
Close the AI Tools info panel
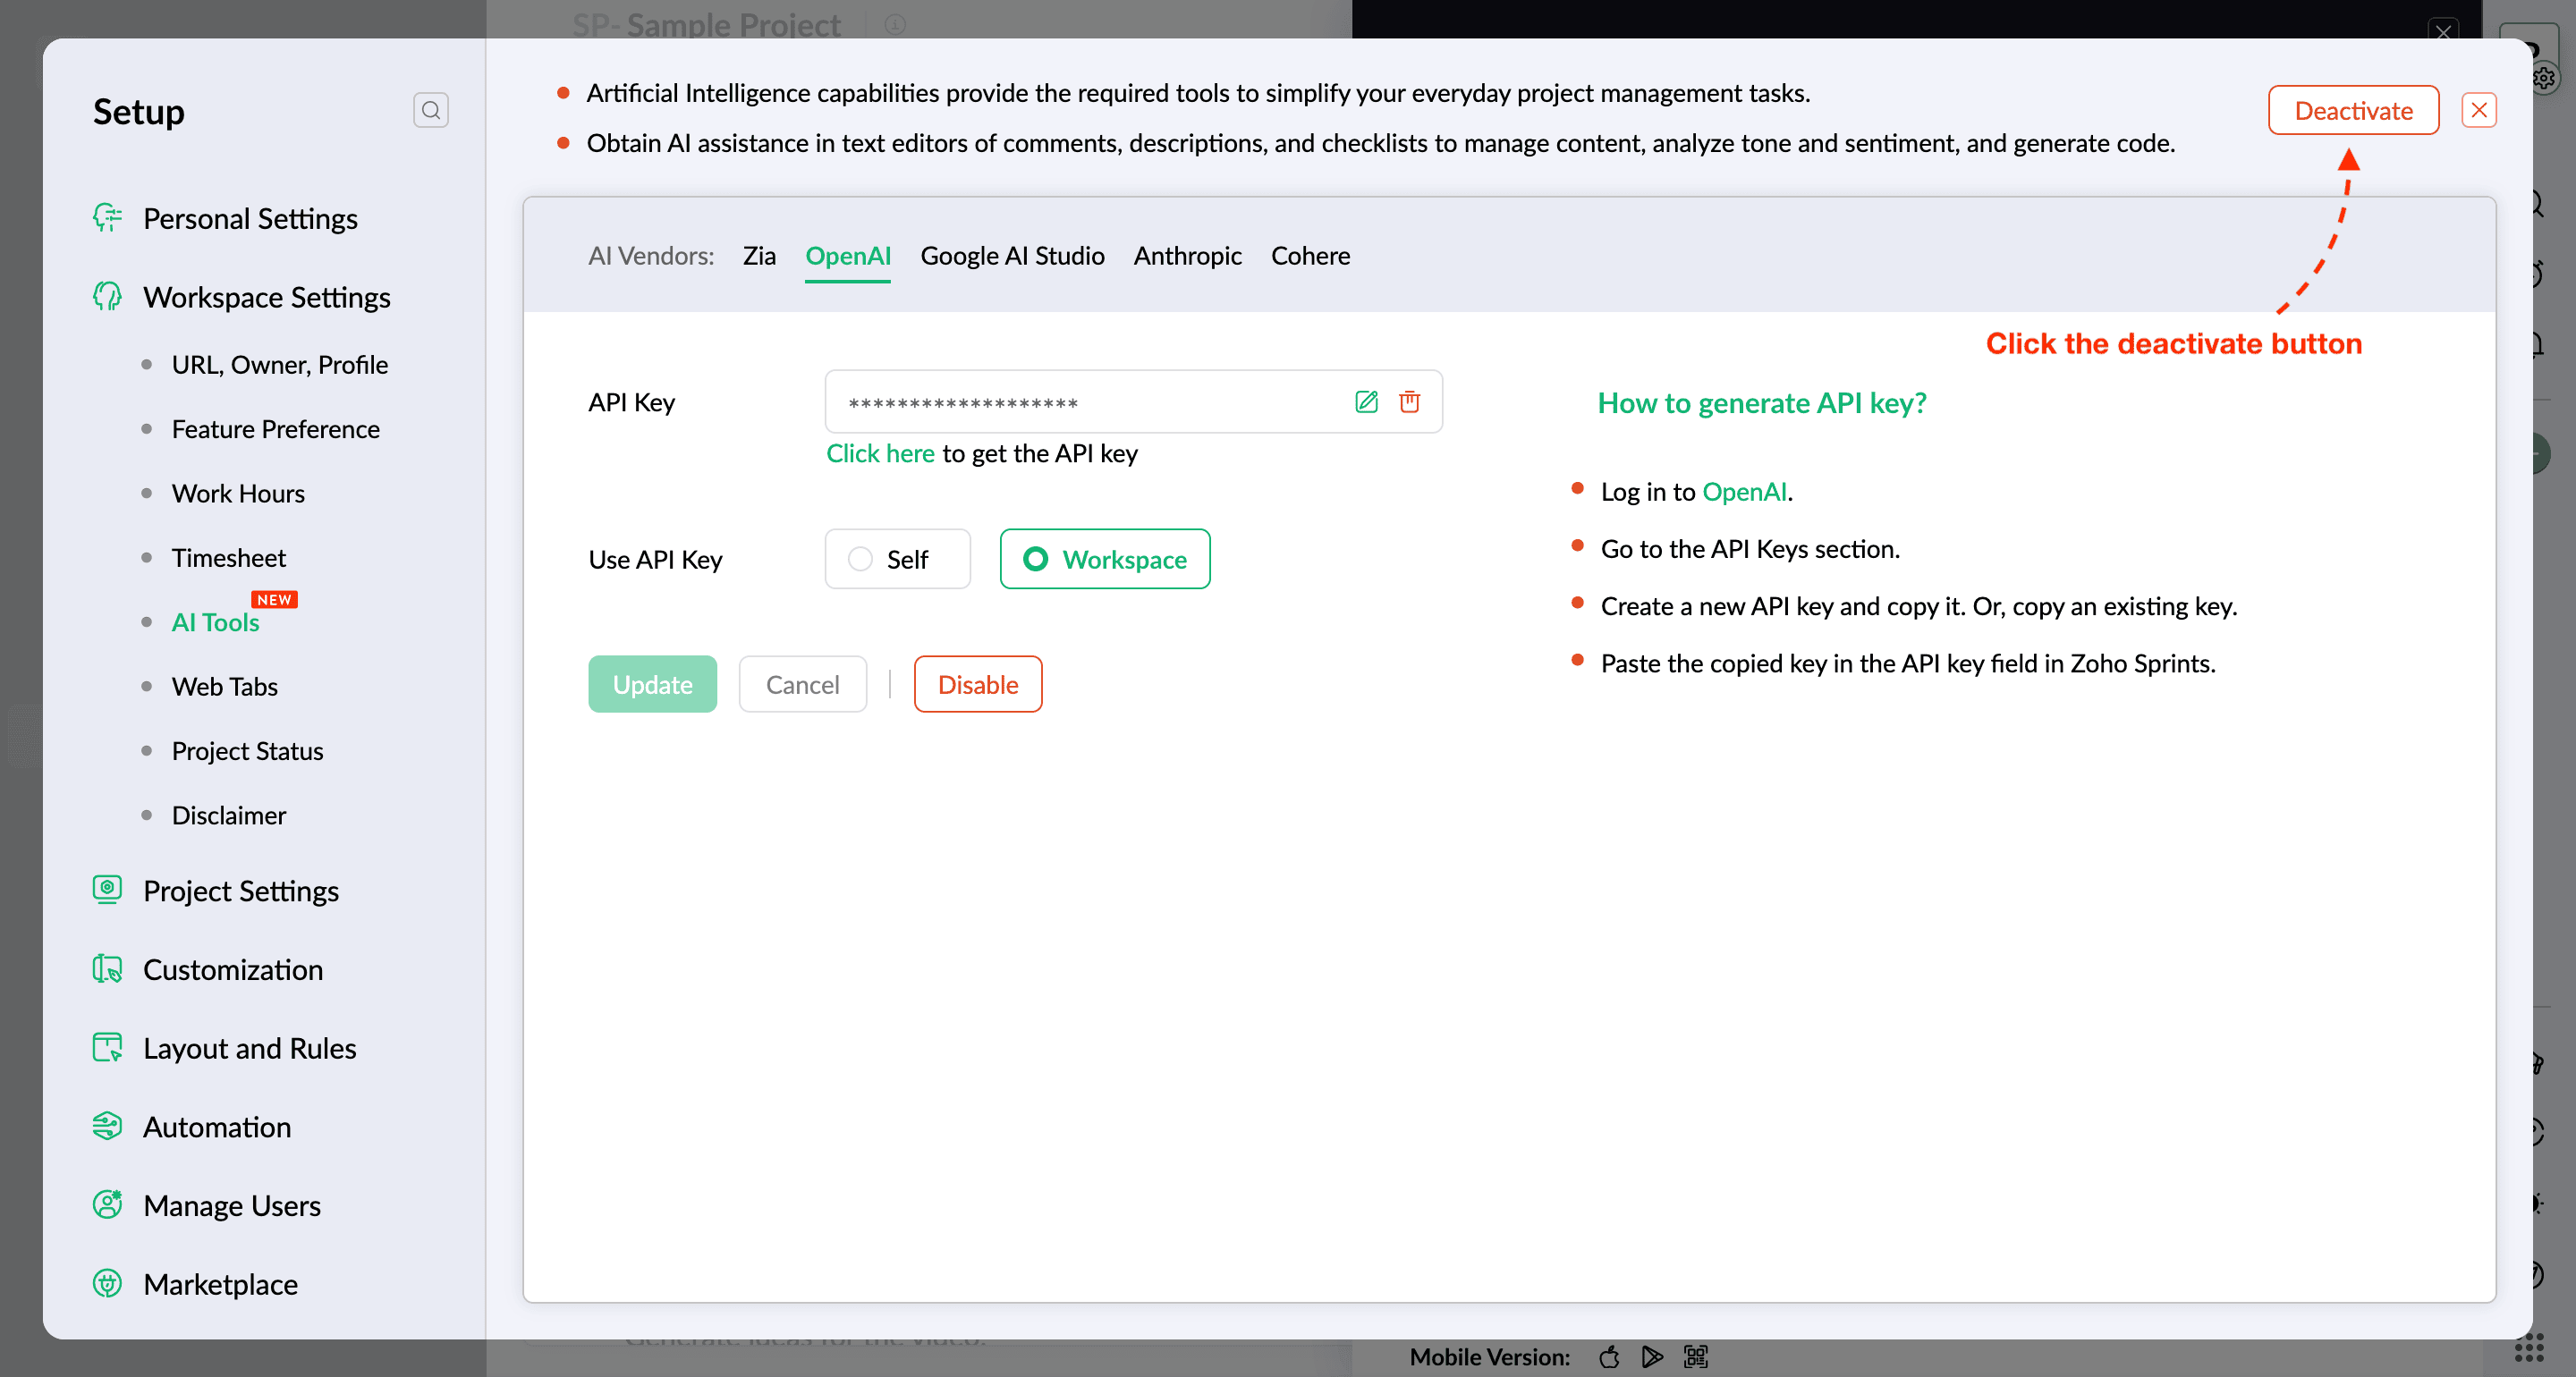[x=2479, y=110]
